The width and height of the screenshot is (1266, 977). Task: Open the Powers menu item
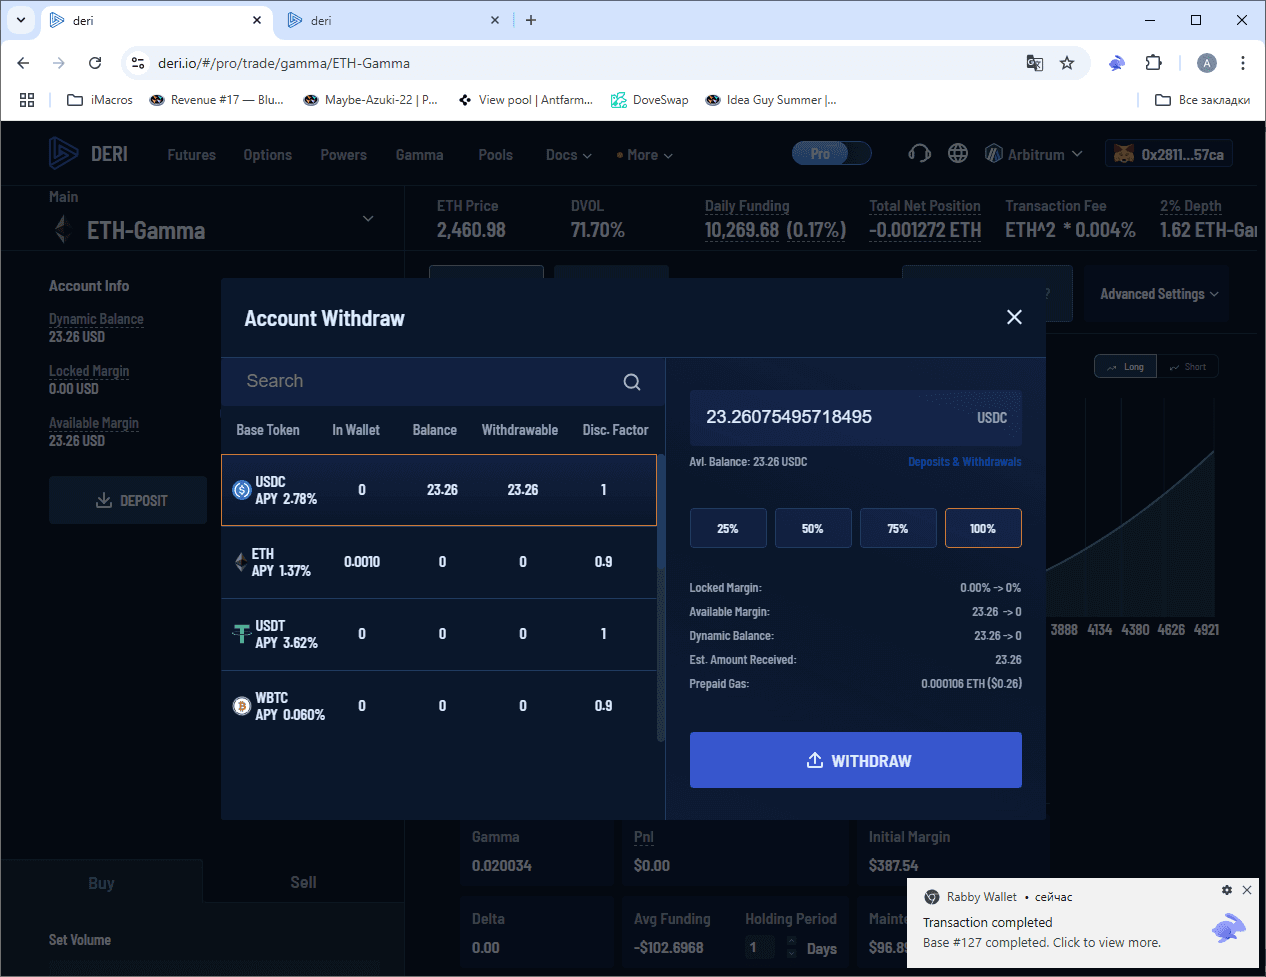click(x=344, y=155)
